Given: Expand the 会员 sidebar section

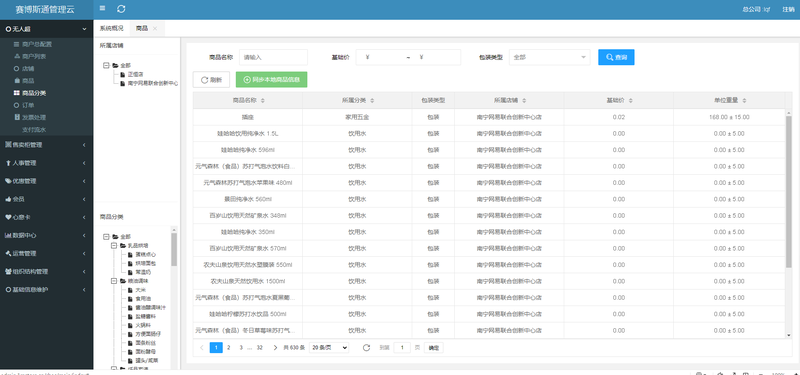Looking at the screenshot, I should [x=46, y=199].
